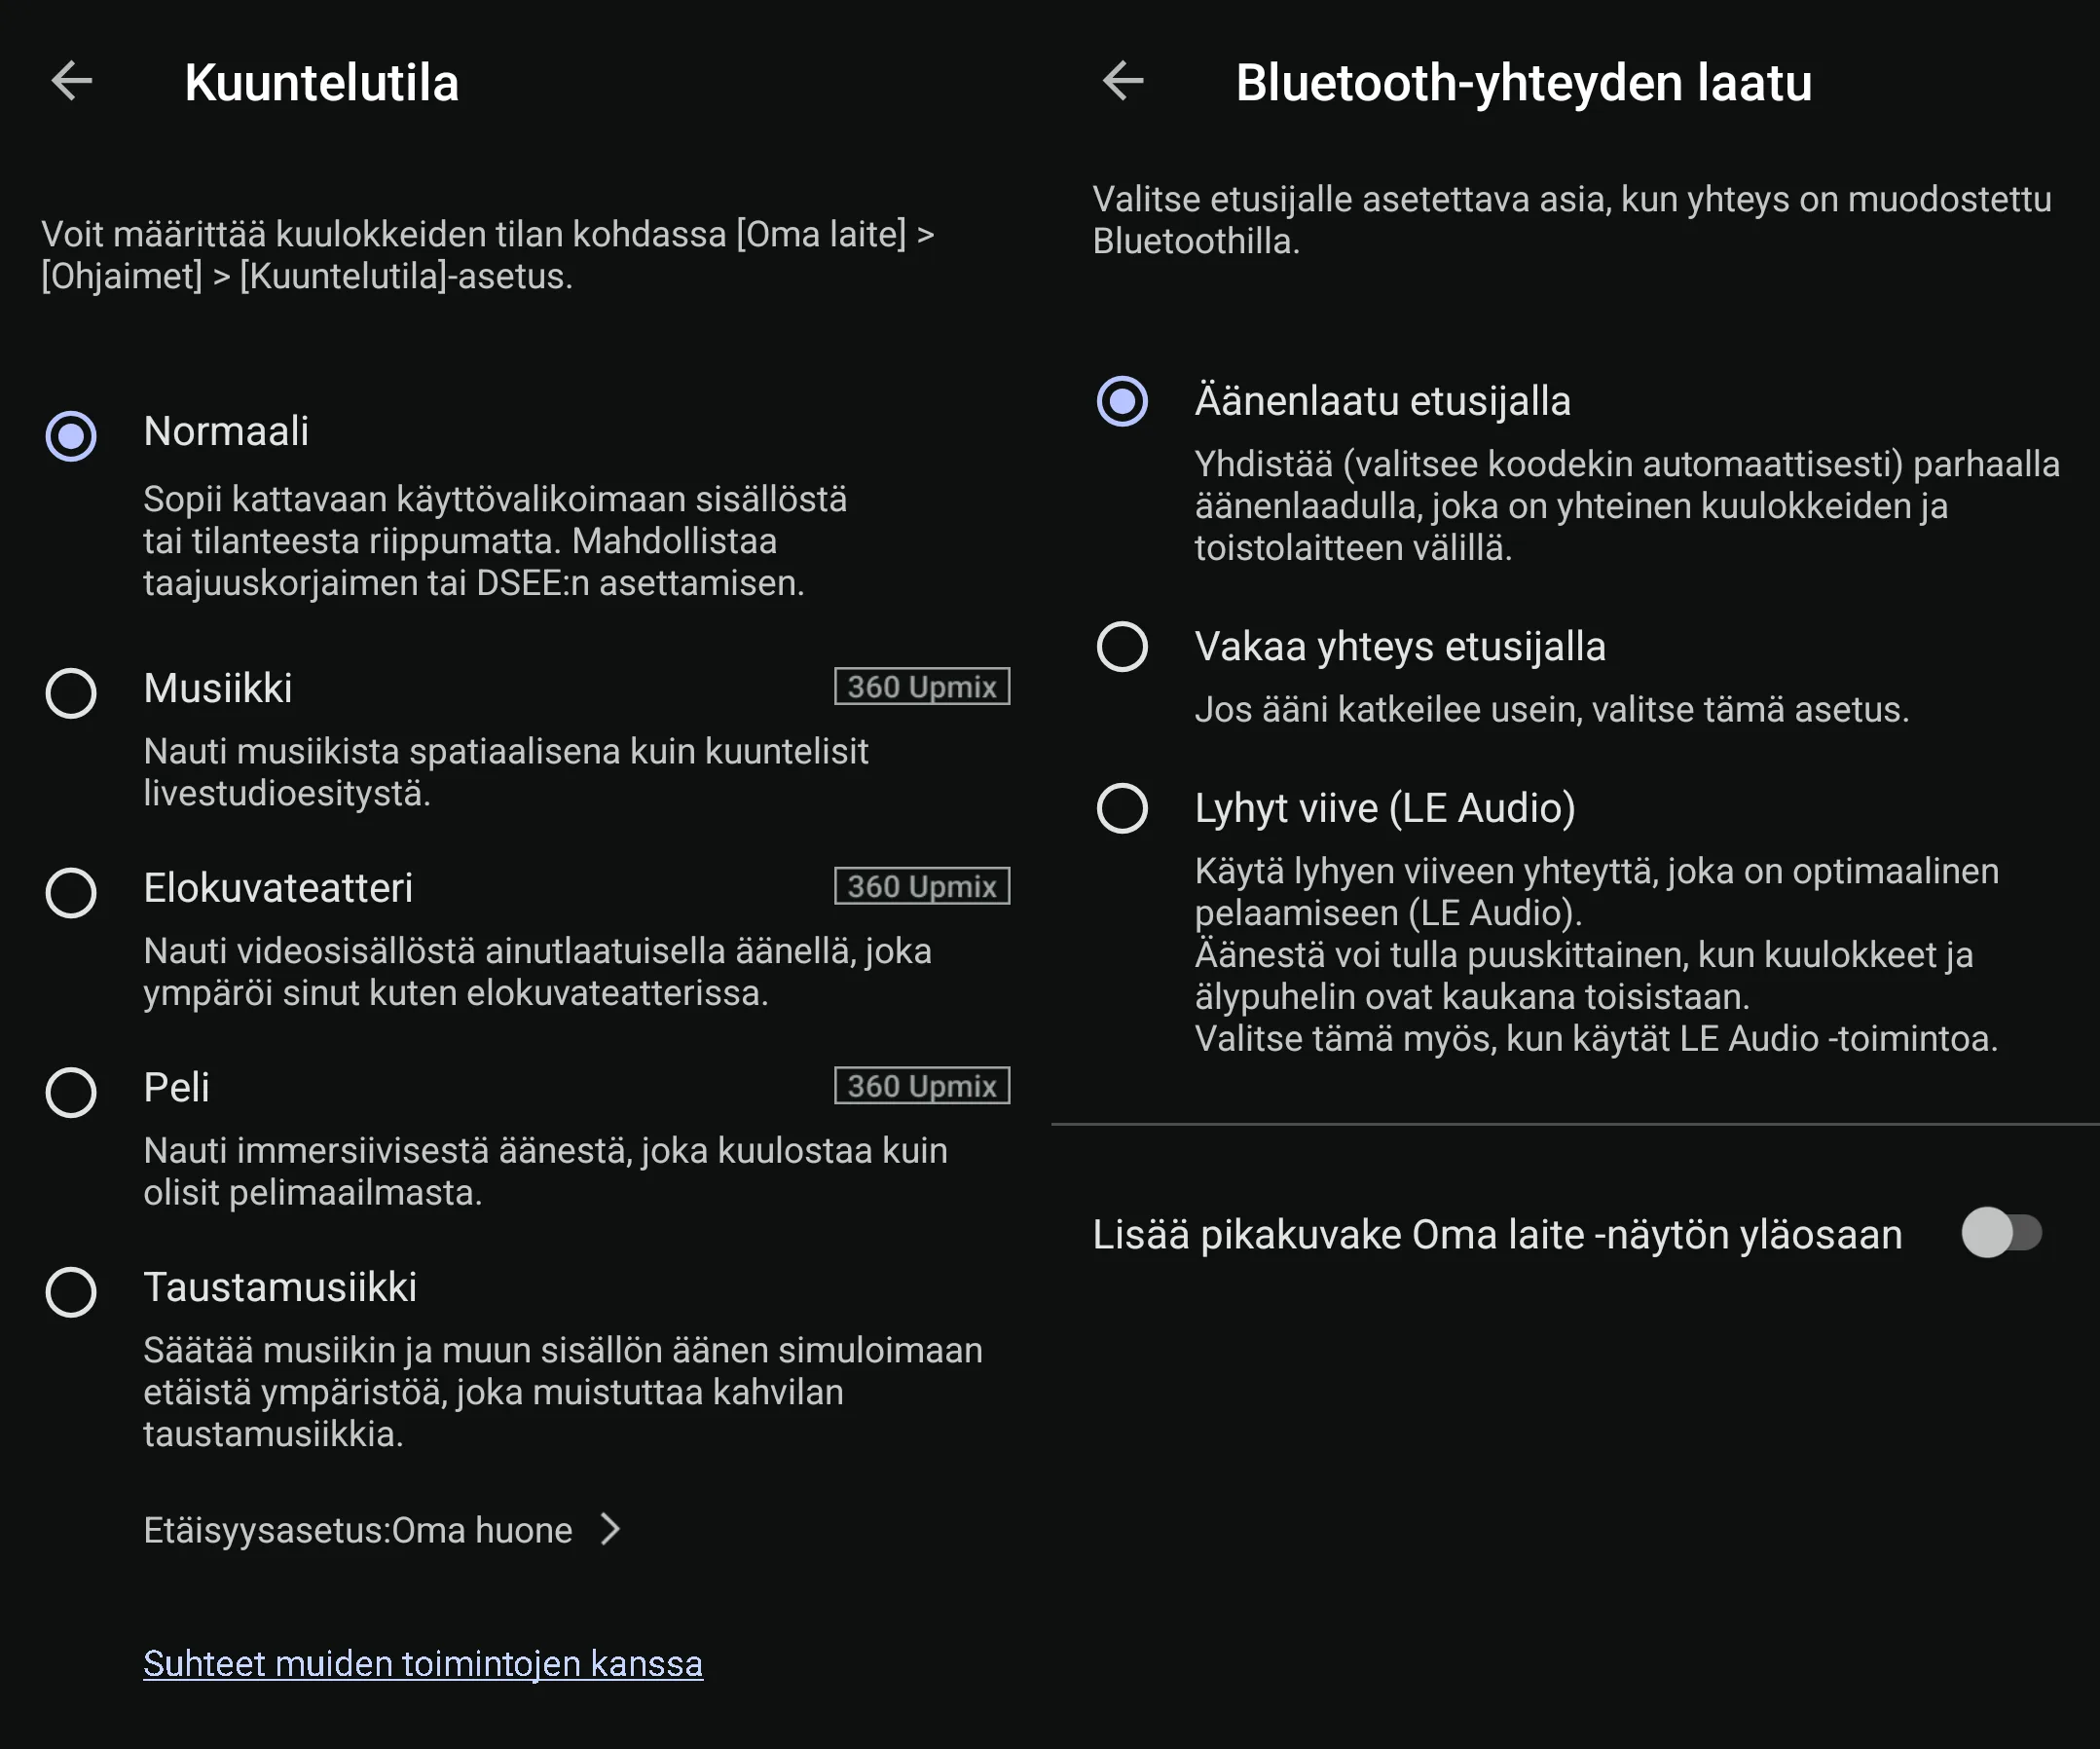Go back from the Kuuntelutila screen
2100x1749 pixels.
point(72,81)
